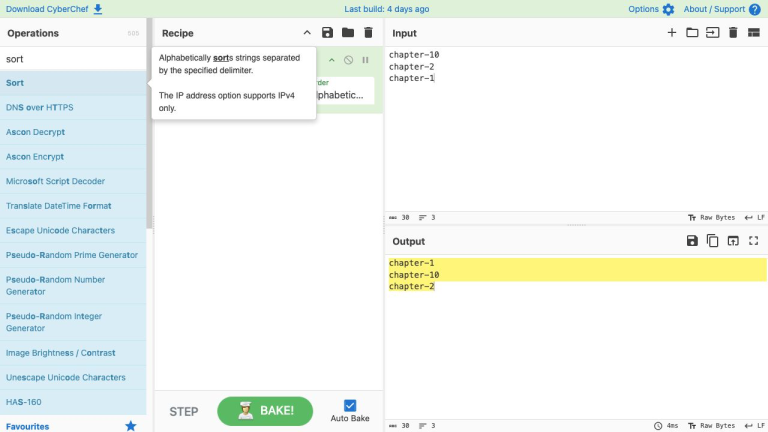Screen dimensions: 768x432
Task: Select Pseudo-Random Number Generator operation
Action: point(73,286)
